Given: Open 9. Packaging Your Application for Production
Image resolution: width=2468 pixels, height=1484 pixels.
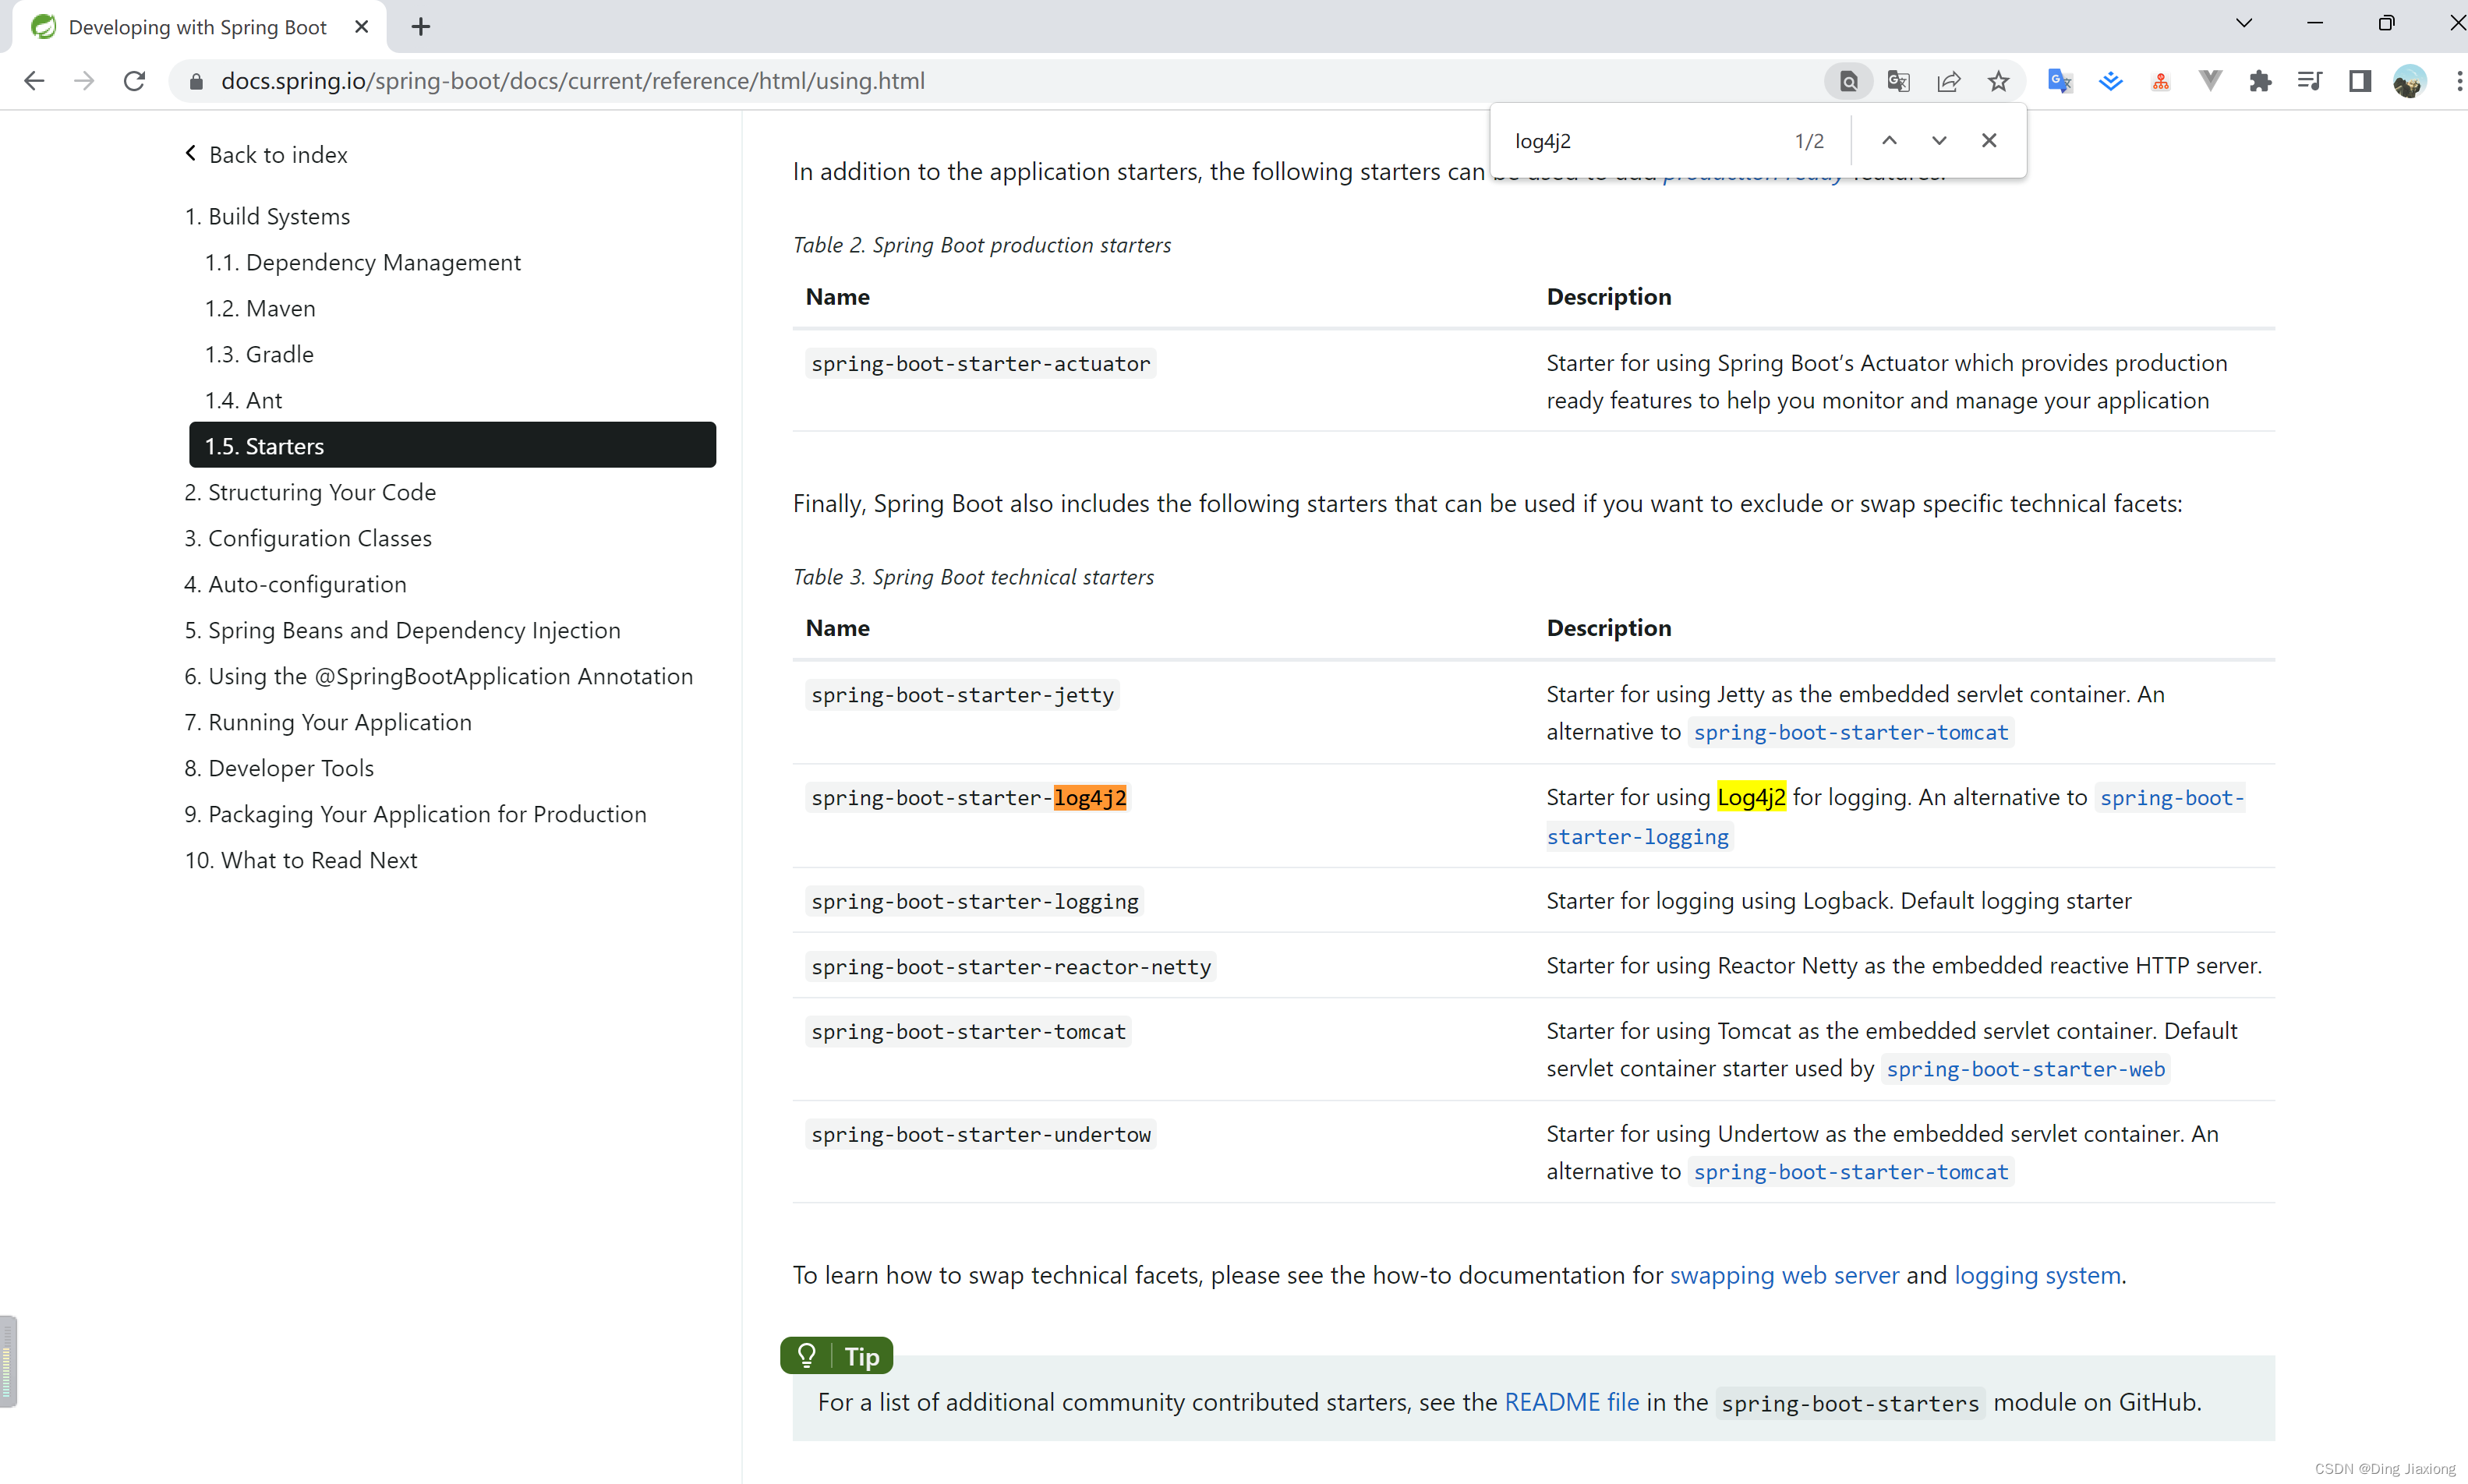Looking at the screenshot, I should pos(415,815).
